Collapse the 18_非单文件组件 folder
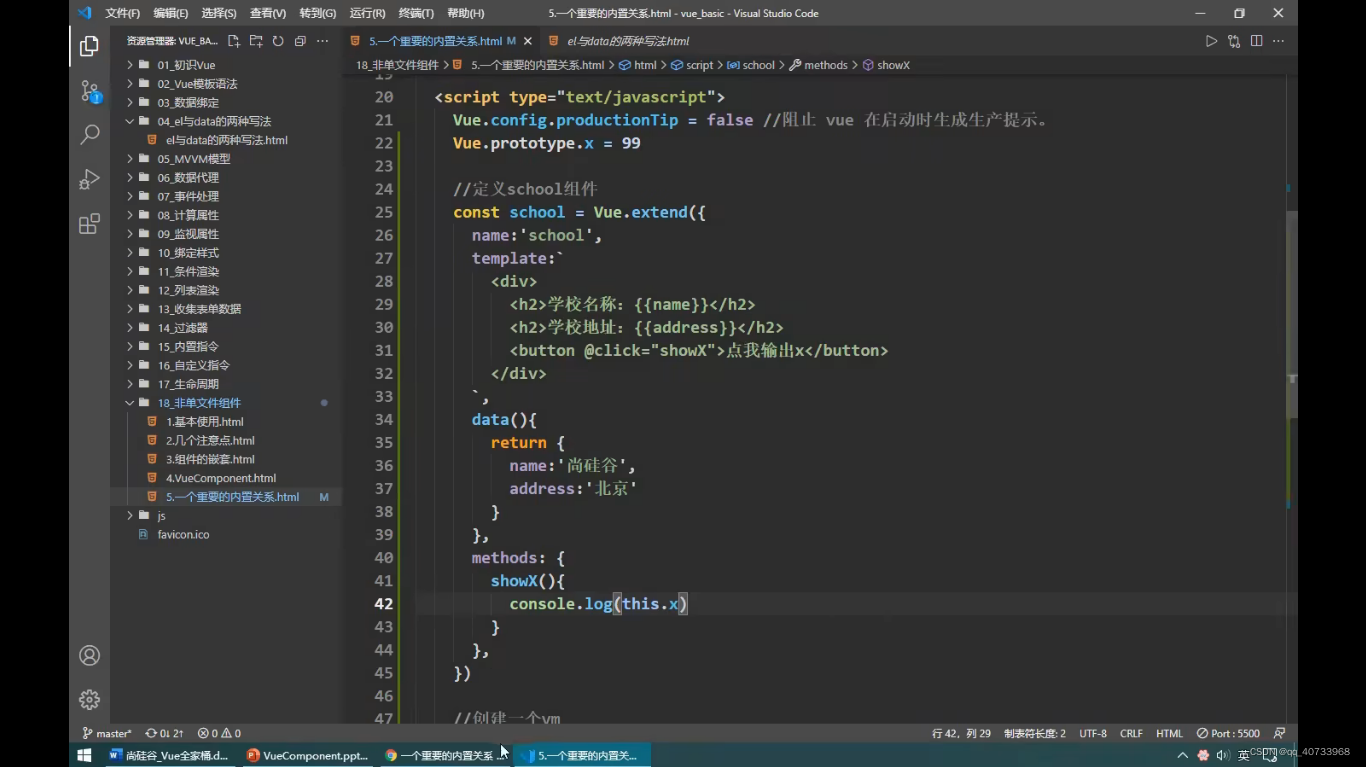 pos(199,403)
